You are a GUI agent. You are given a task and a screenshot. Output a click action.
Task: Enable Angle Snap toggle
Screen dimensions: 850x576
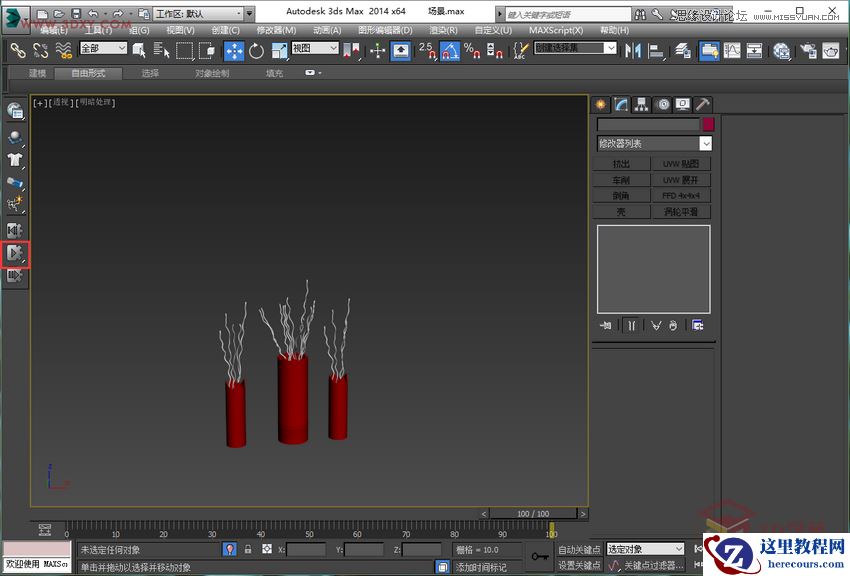pos(448,50)
